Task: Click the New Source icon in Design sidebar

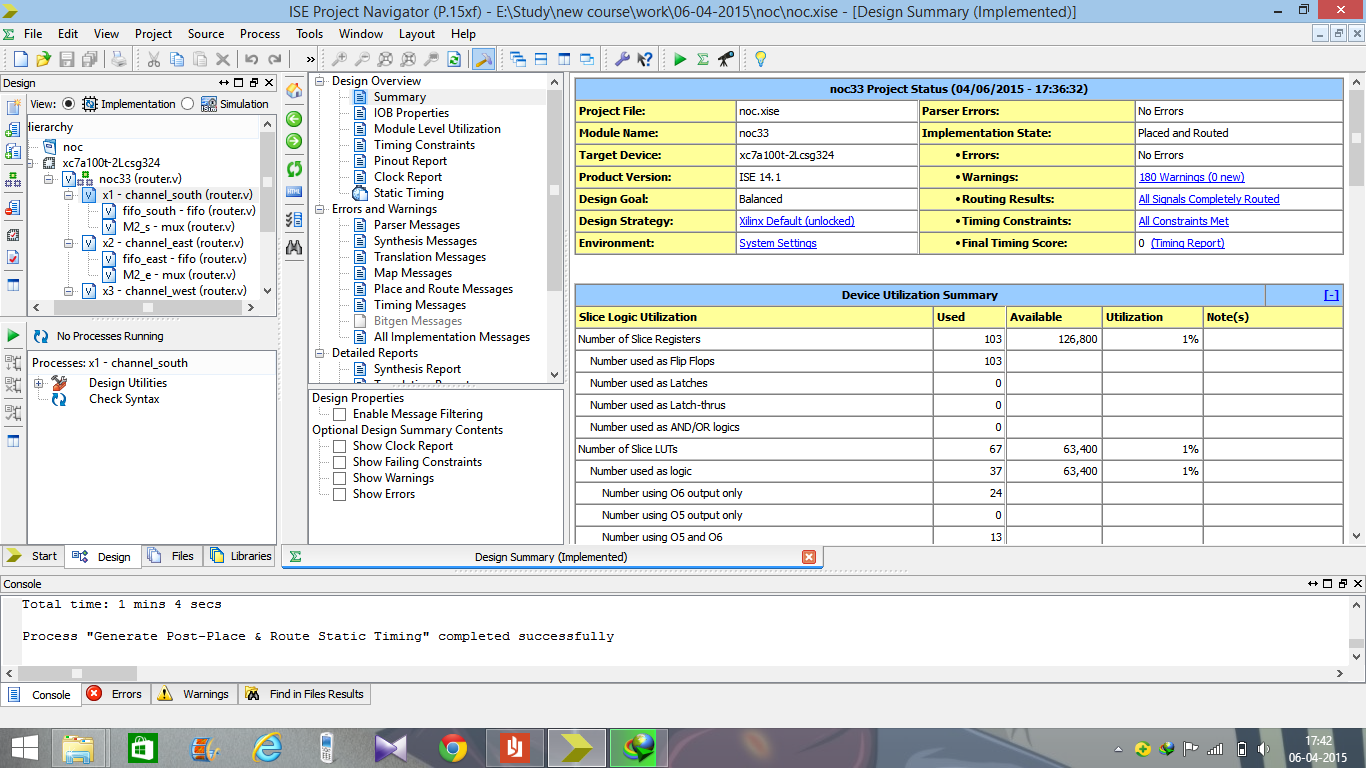Action: point(13,107)
